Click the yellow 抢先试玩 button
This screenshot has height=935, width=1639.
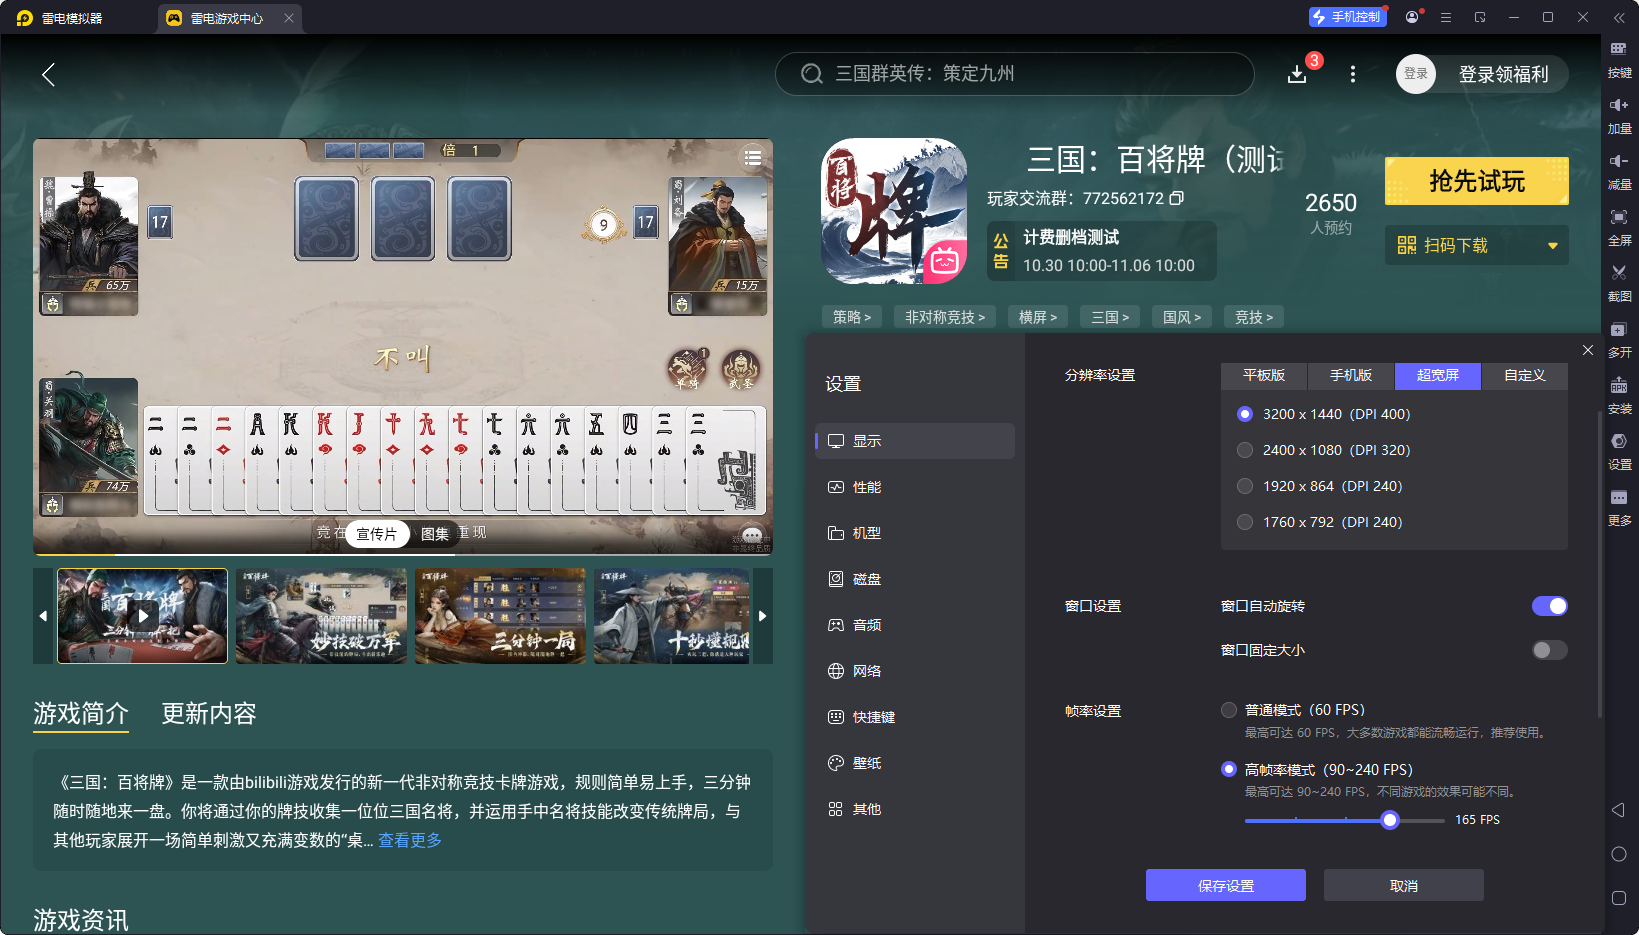click(x=1477, y=181)
